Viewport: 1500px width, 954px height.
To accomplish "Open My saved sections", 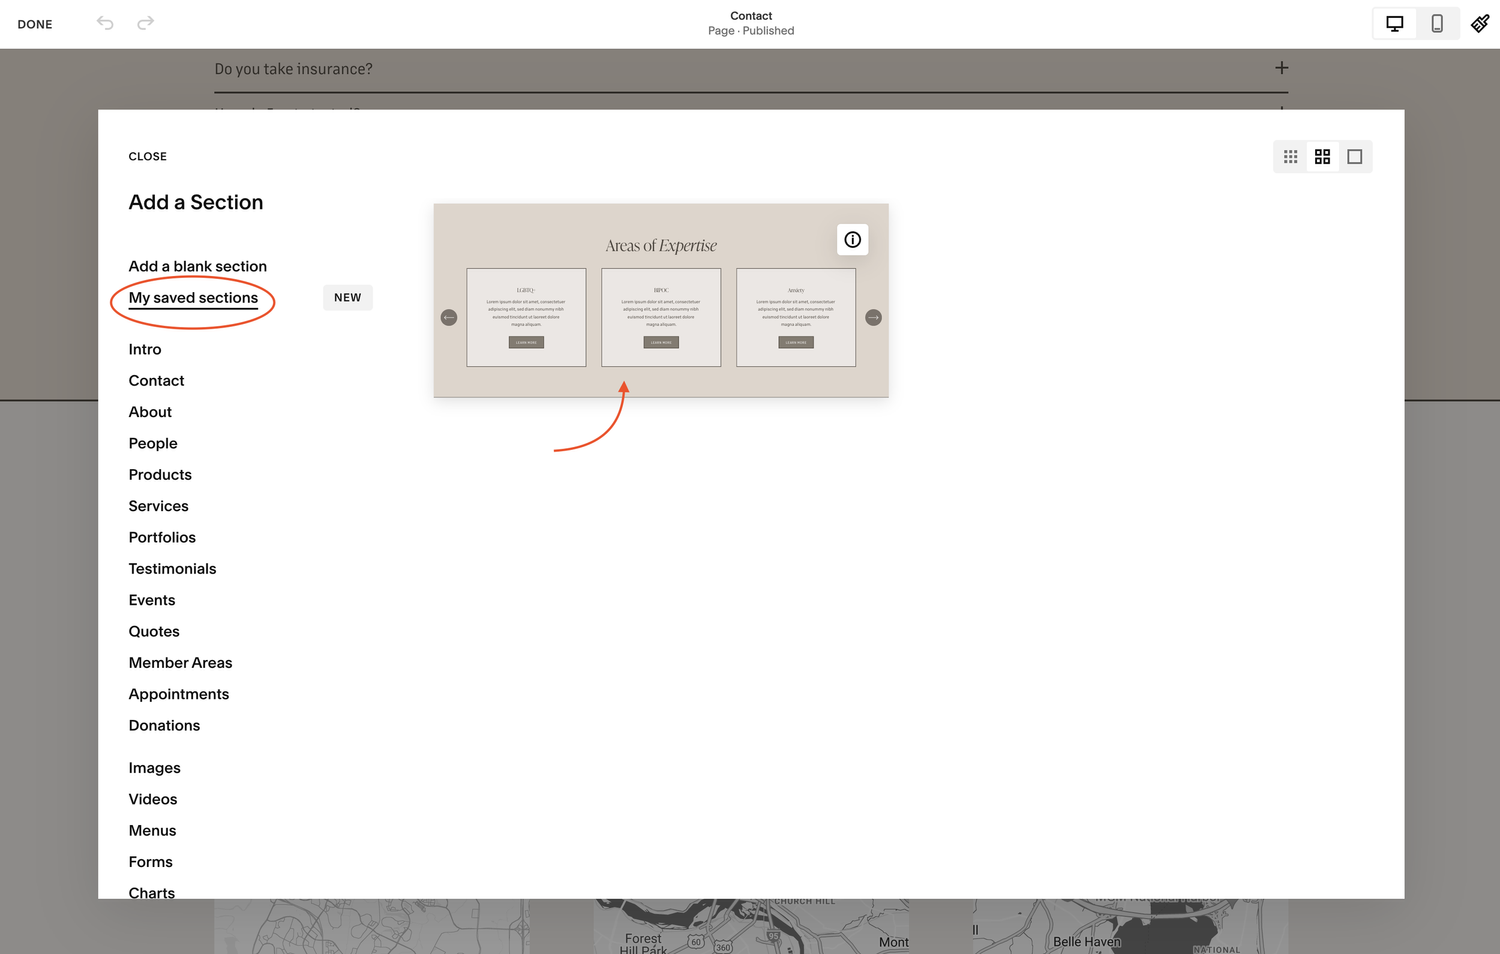I will [192, 298].
